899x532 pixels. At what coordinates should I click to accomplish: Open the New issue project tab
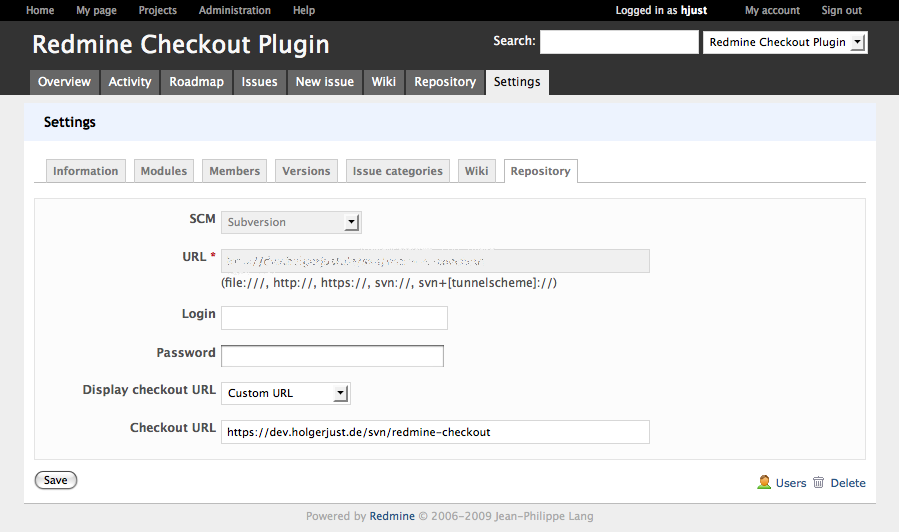point(325,82)
